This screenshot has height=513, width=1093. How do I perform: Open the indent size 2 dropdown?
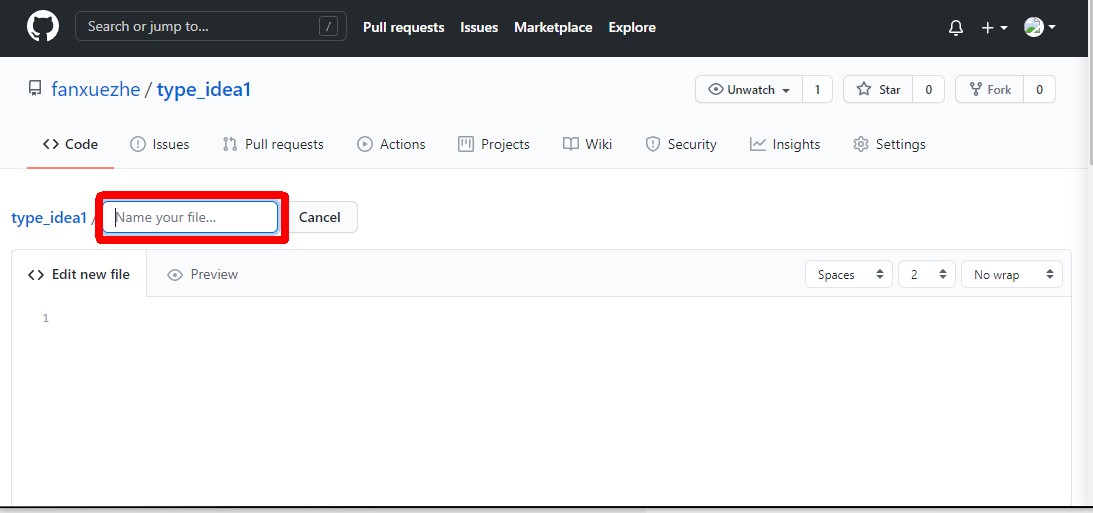(x=927, y=275)
